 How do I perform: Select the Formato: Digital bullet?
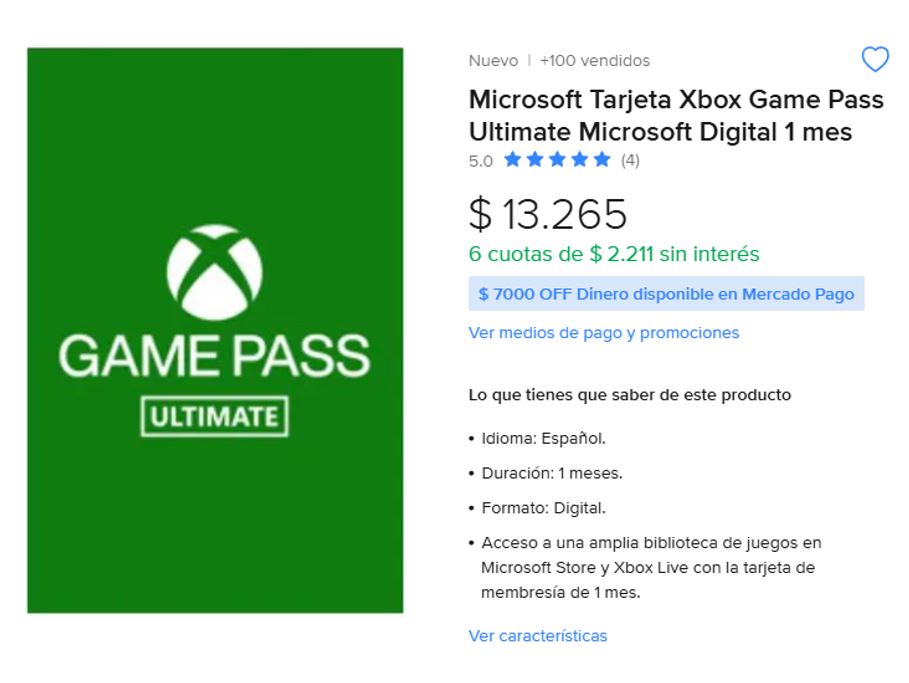tap(543, 508)
